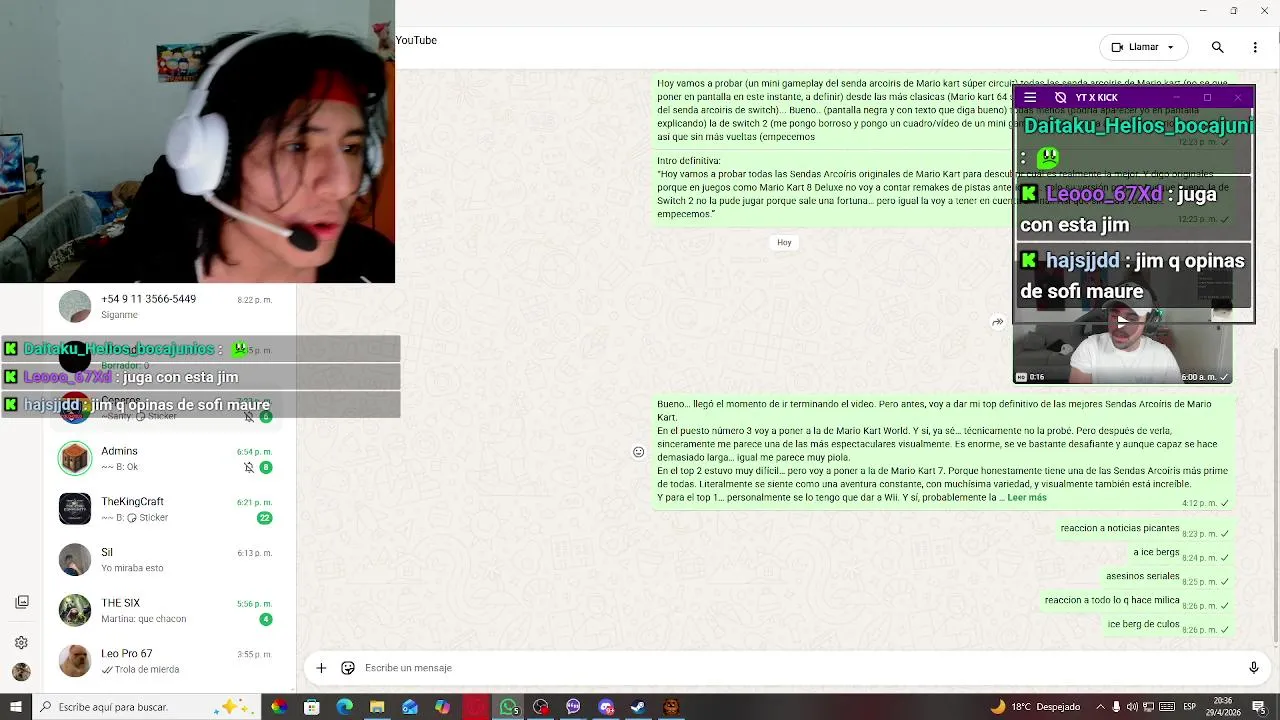Click the 22 unread badge on TheKingCraft

[x=265, y=518]
